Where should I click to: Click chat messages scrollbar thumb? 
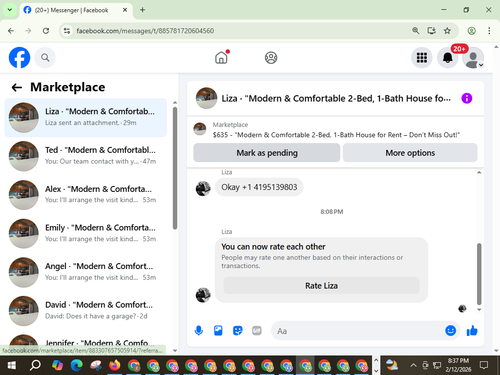pyautogui.click(x=479, y=274)
